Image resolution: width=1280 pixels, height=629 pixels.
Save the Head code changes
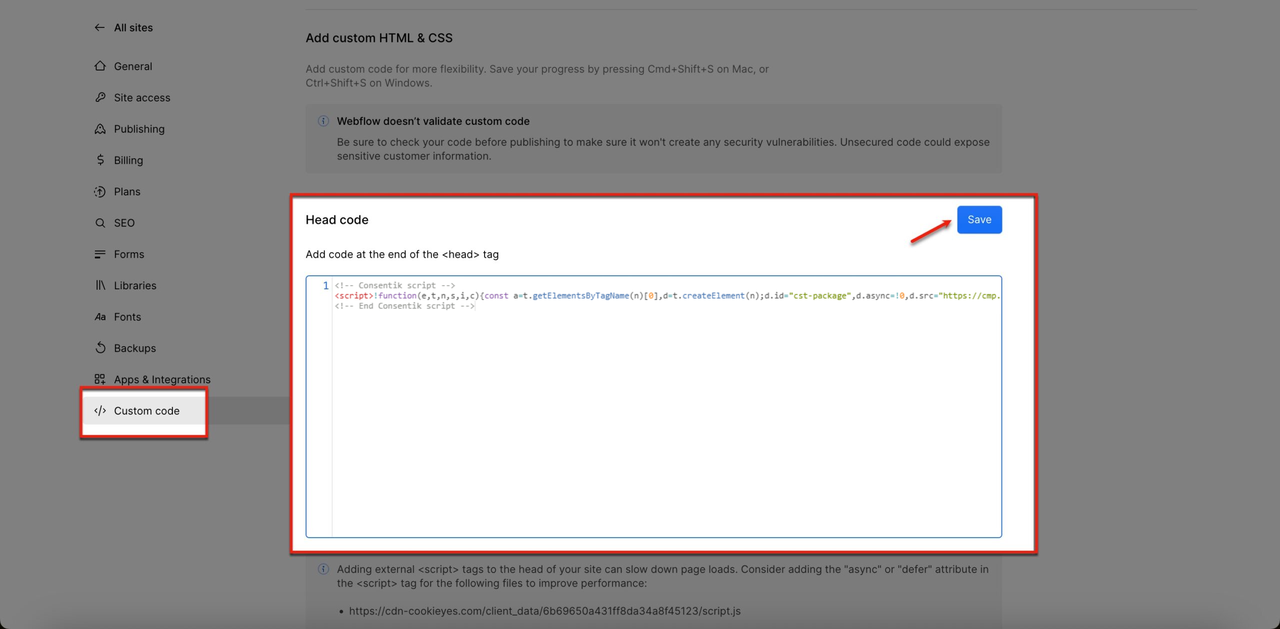tap(979, 220)
